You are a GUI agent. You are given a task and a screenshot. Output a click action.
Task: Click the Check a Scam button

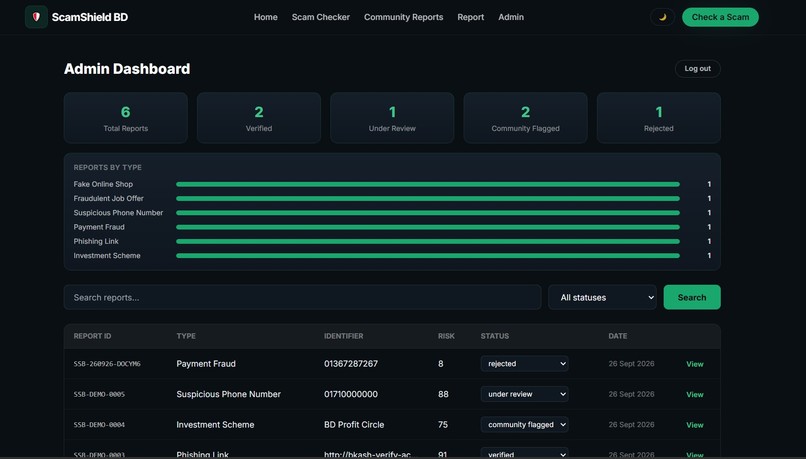pos(720,17)
